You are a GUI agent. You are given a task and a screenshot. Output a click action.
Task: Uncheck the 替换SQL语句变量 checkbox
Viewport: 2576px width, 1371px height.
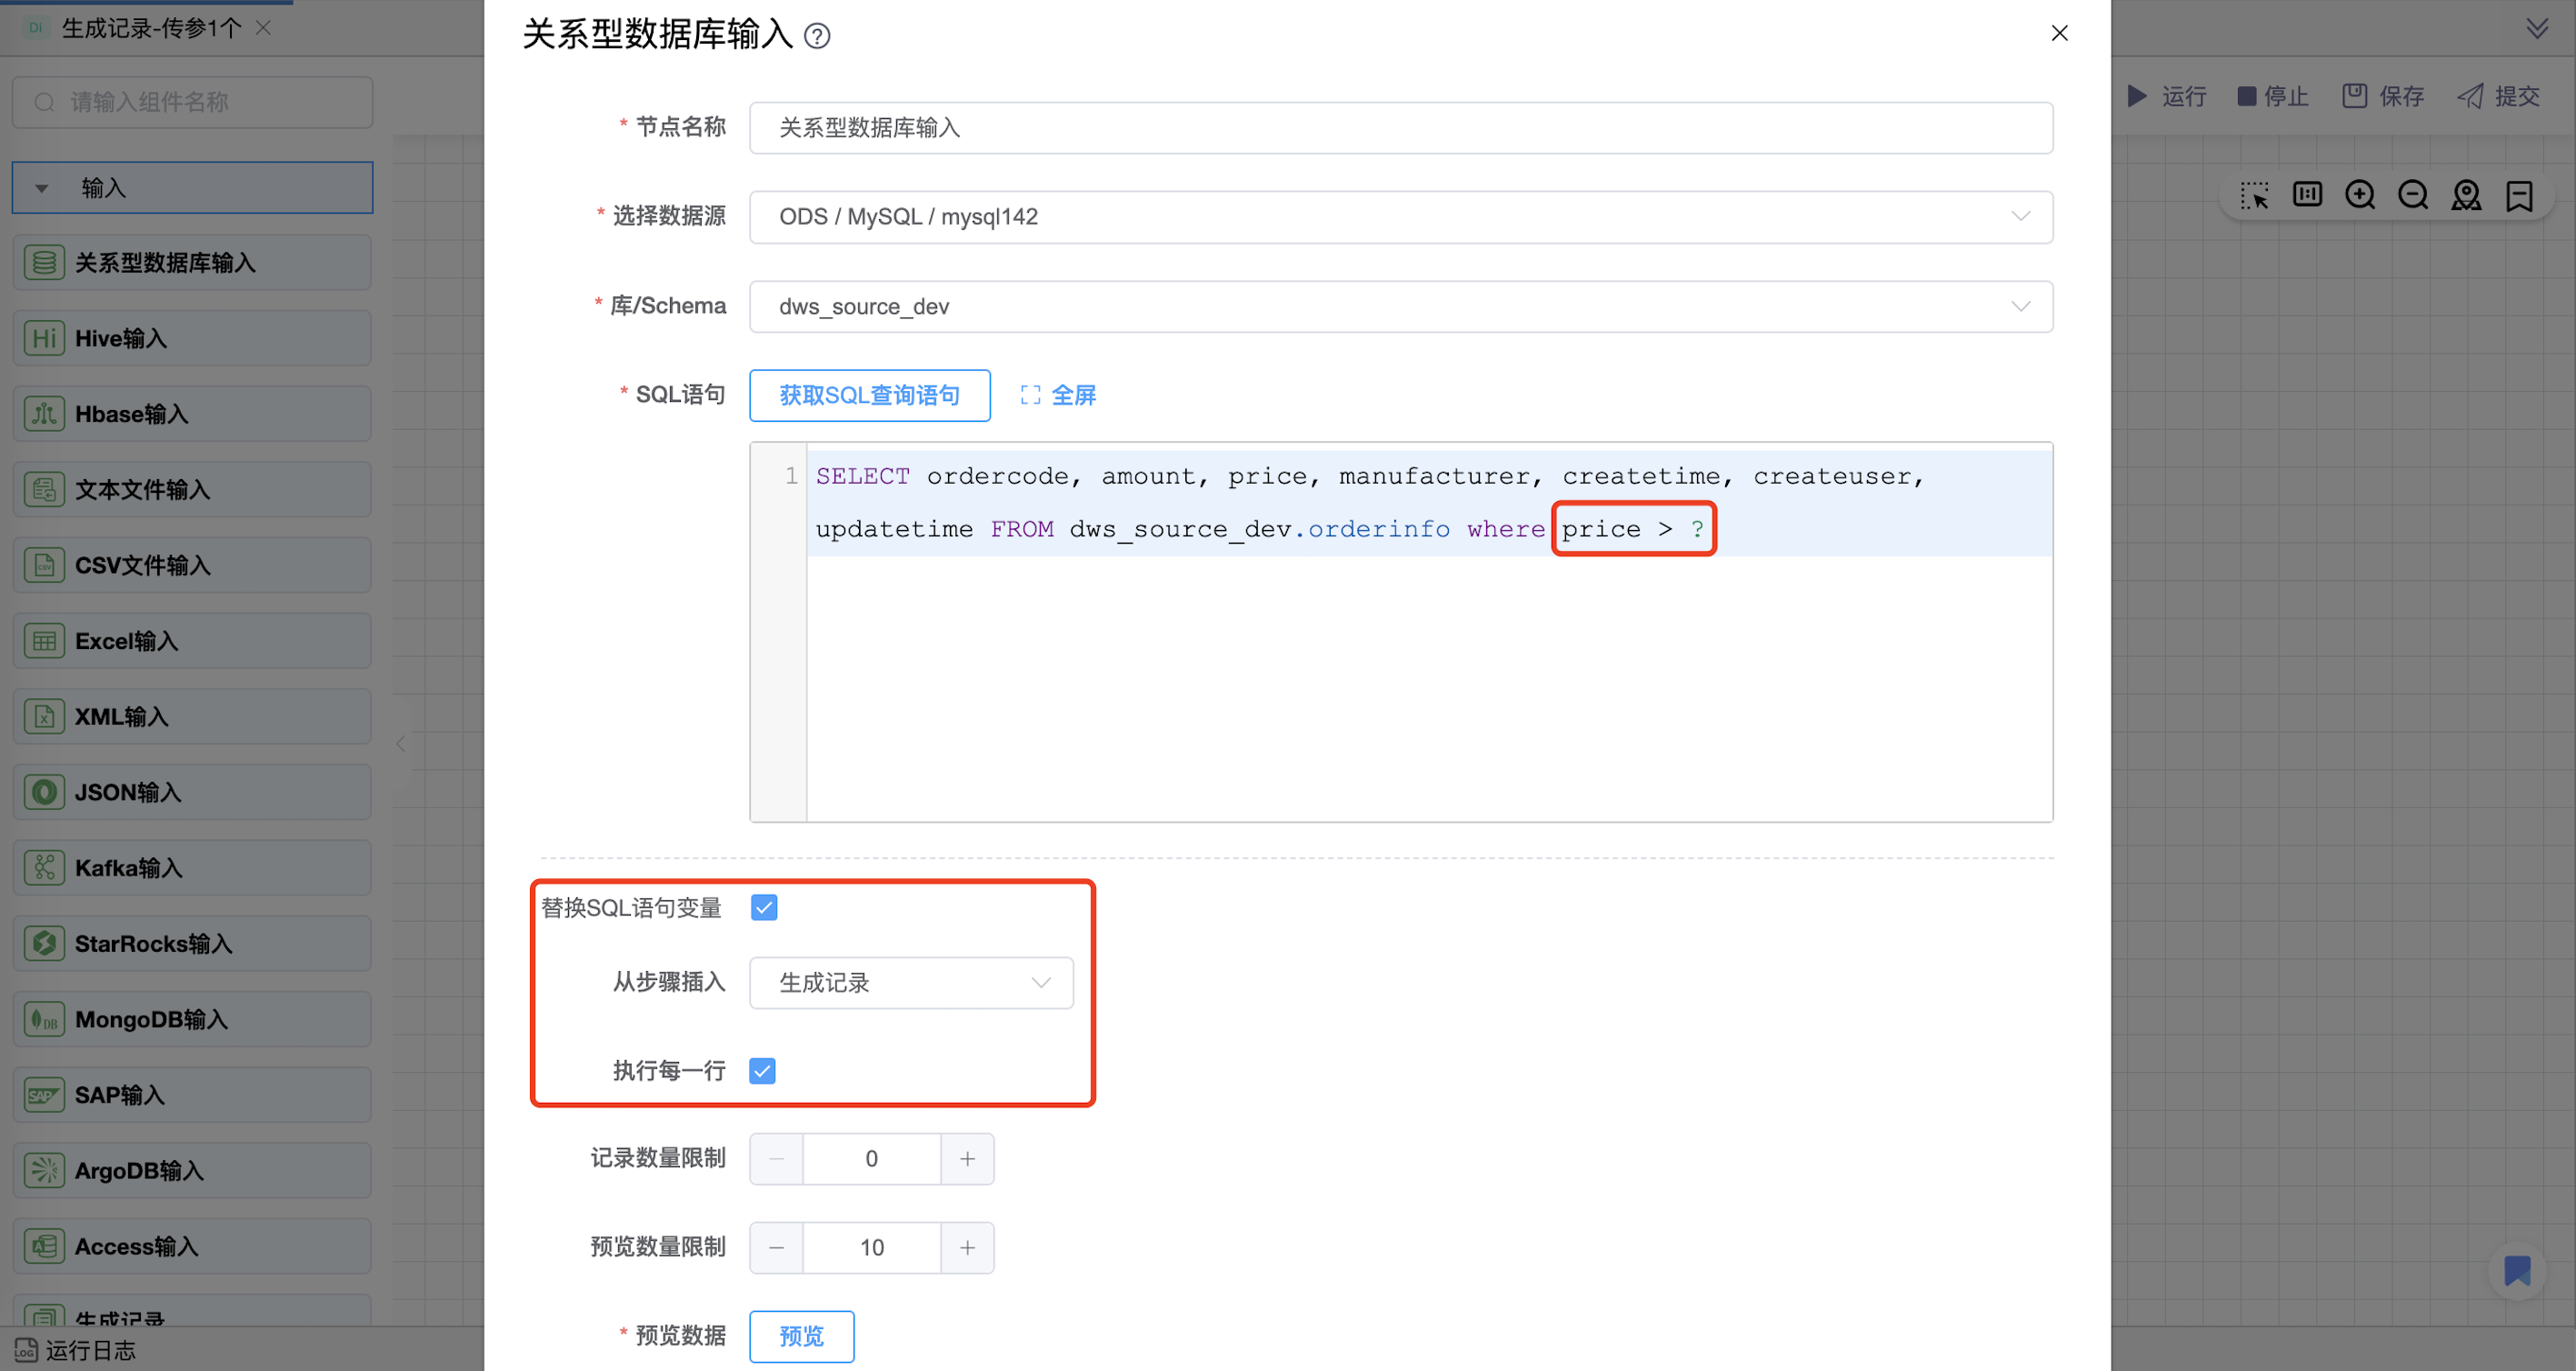[764, 907]
